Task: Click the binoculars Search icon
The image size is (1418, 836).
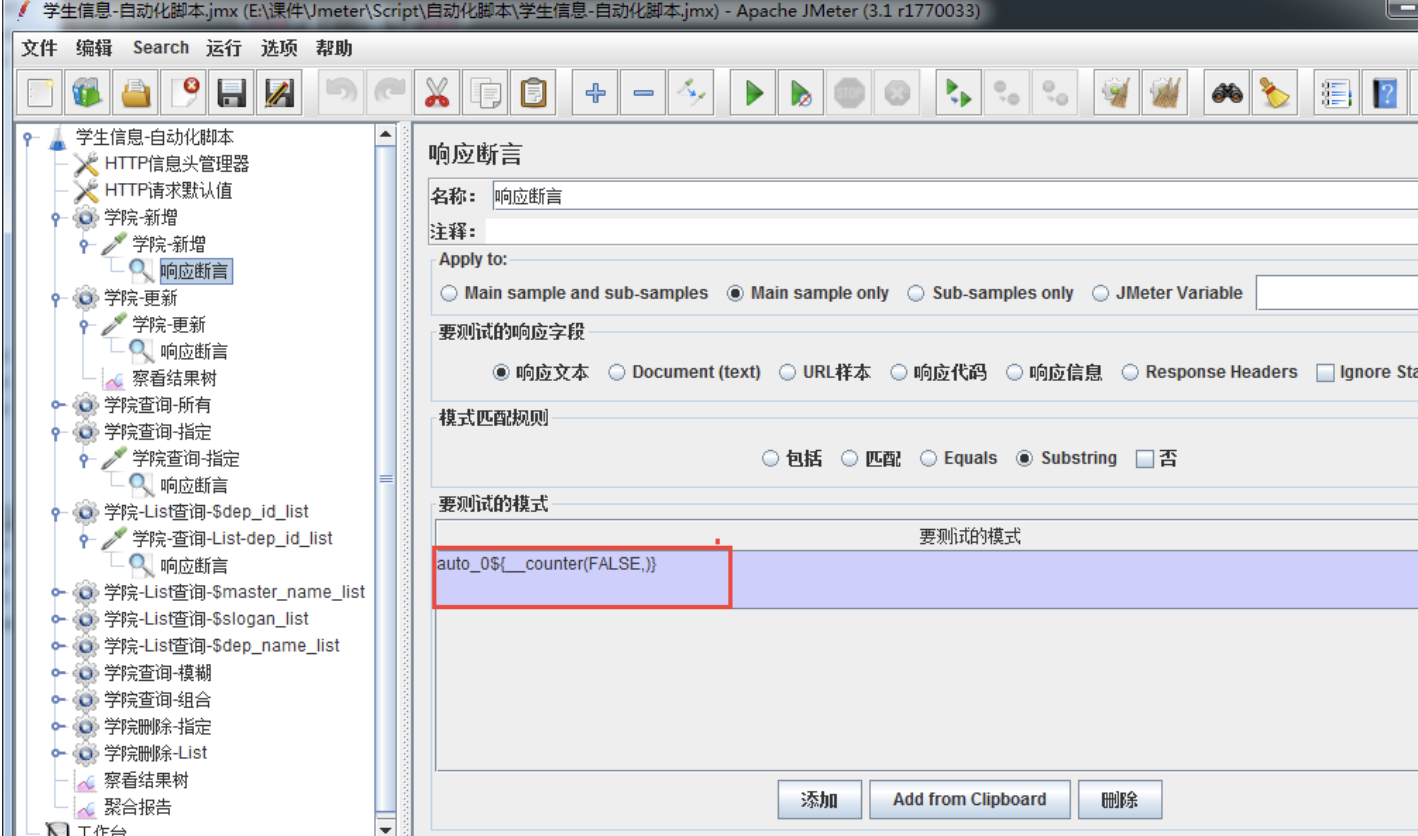Action: 1227,94
